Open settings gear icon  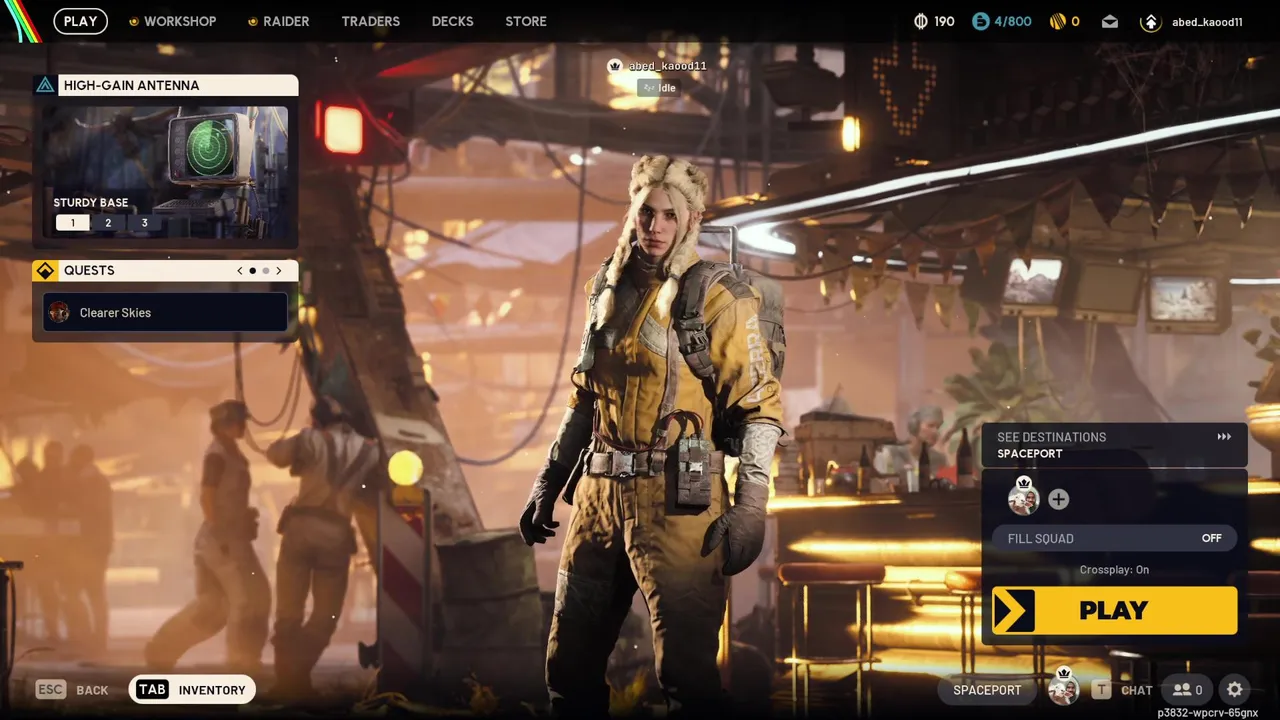[x=1235, y=690]
